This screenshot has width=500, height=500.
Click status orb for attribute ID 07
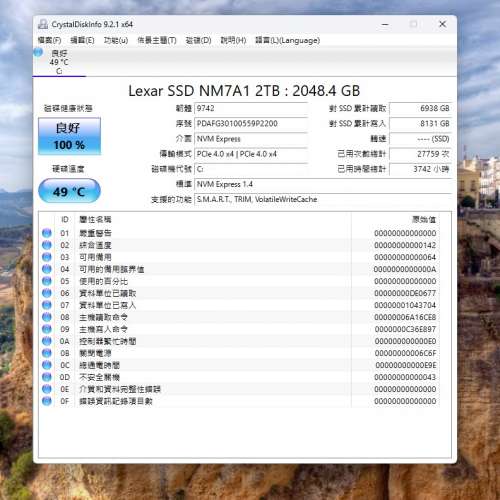point(47,305)
